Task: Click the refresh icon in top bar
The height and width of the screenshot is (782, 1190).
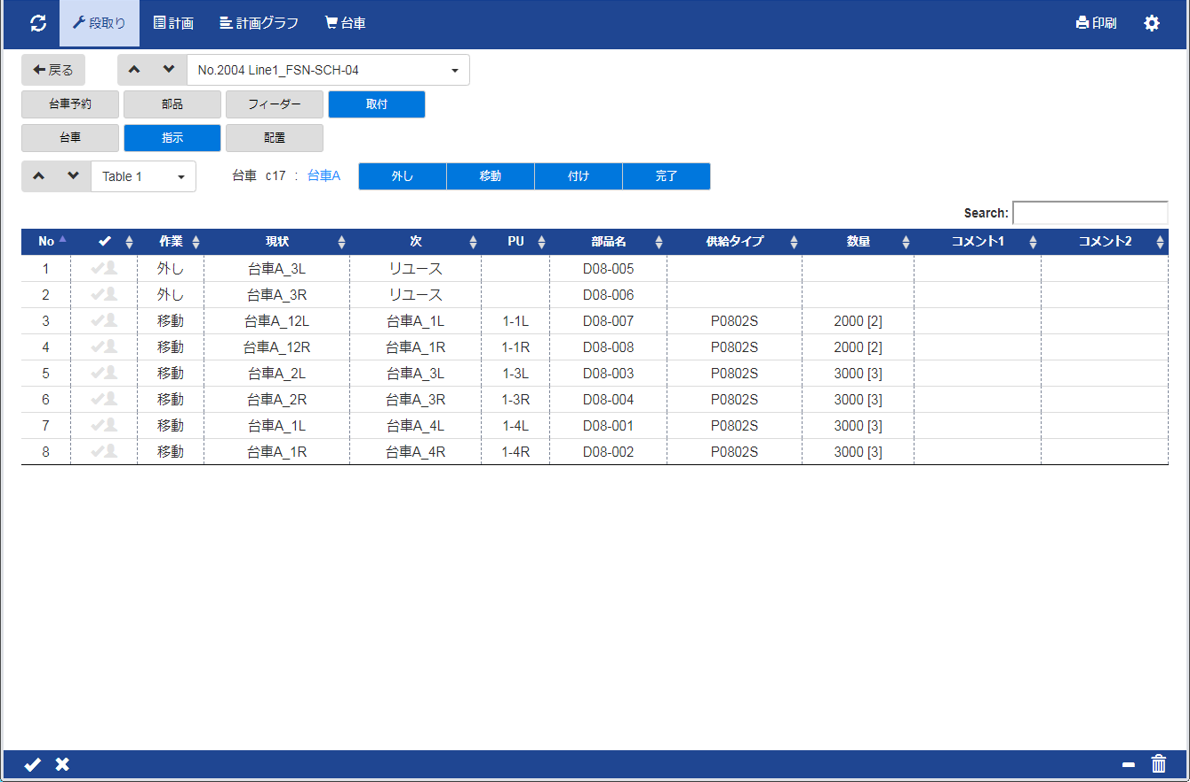Action: pyautogui.click(x=38, y=23)
